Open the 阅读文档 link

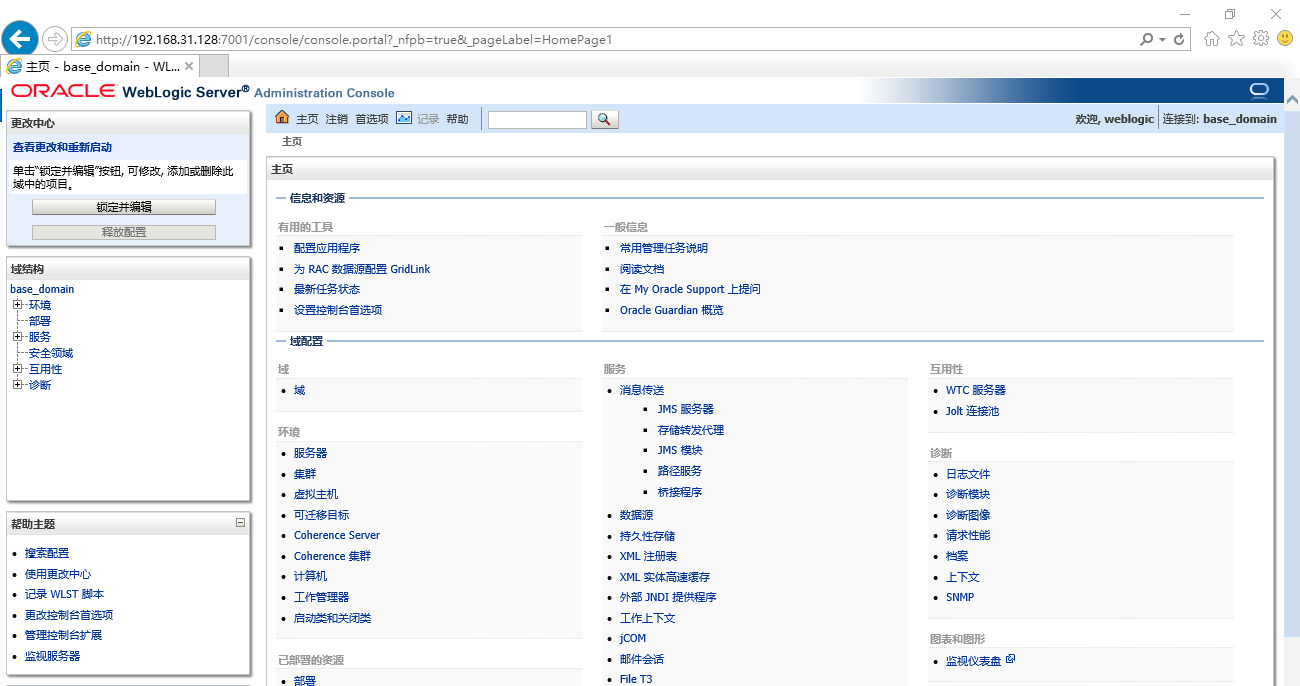pyautogui.click(x=642, y=269)
